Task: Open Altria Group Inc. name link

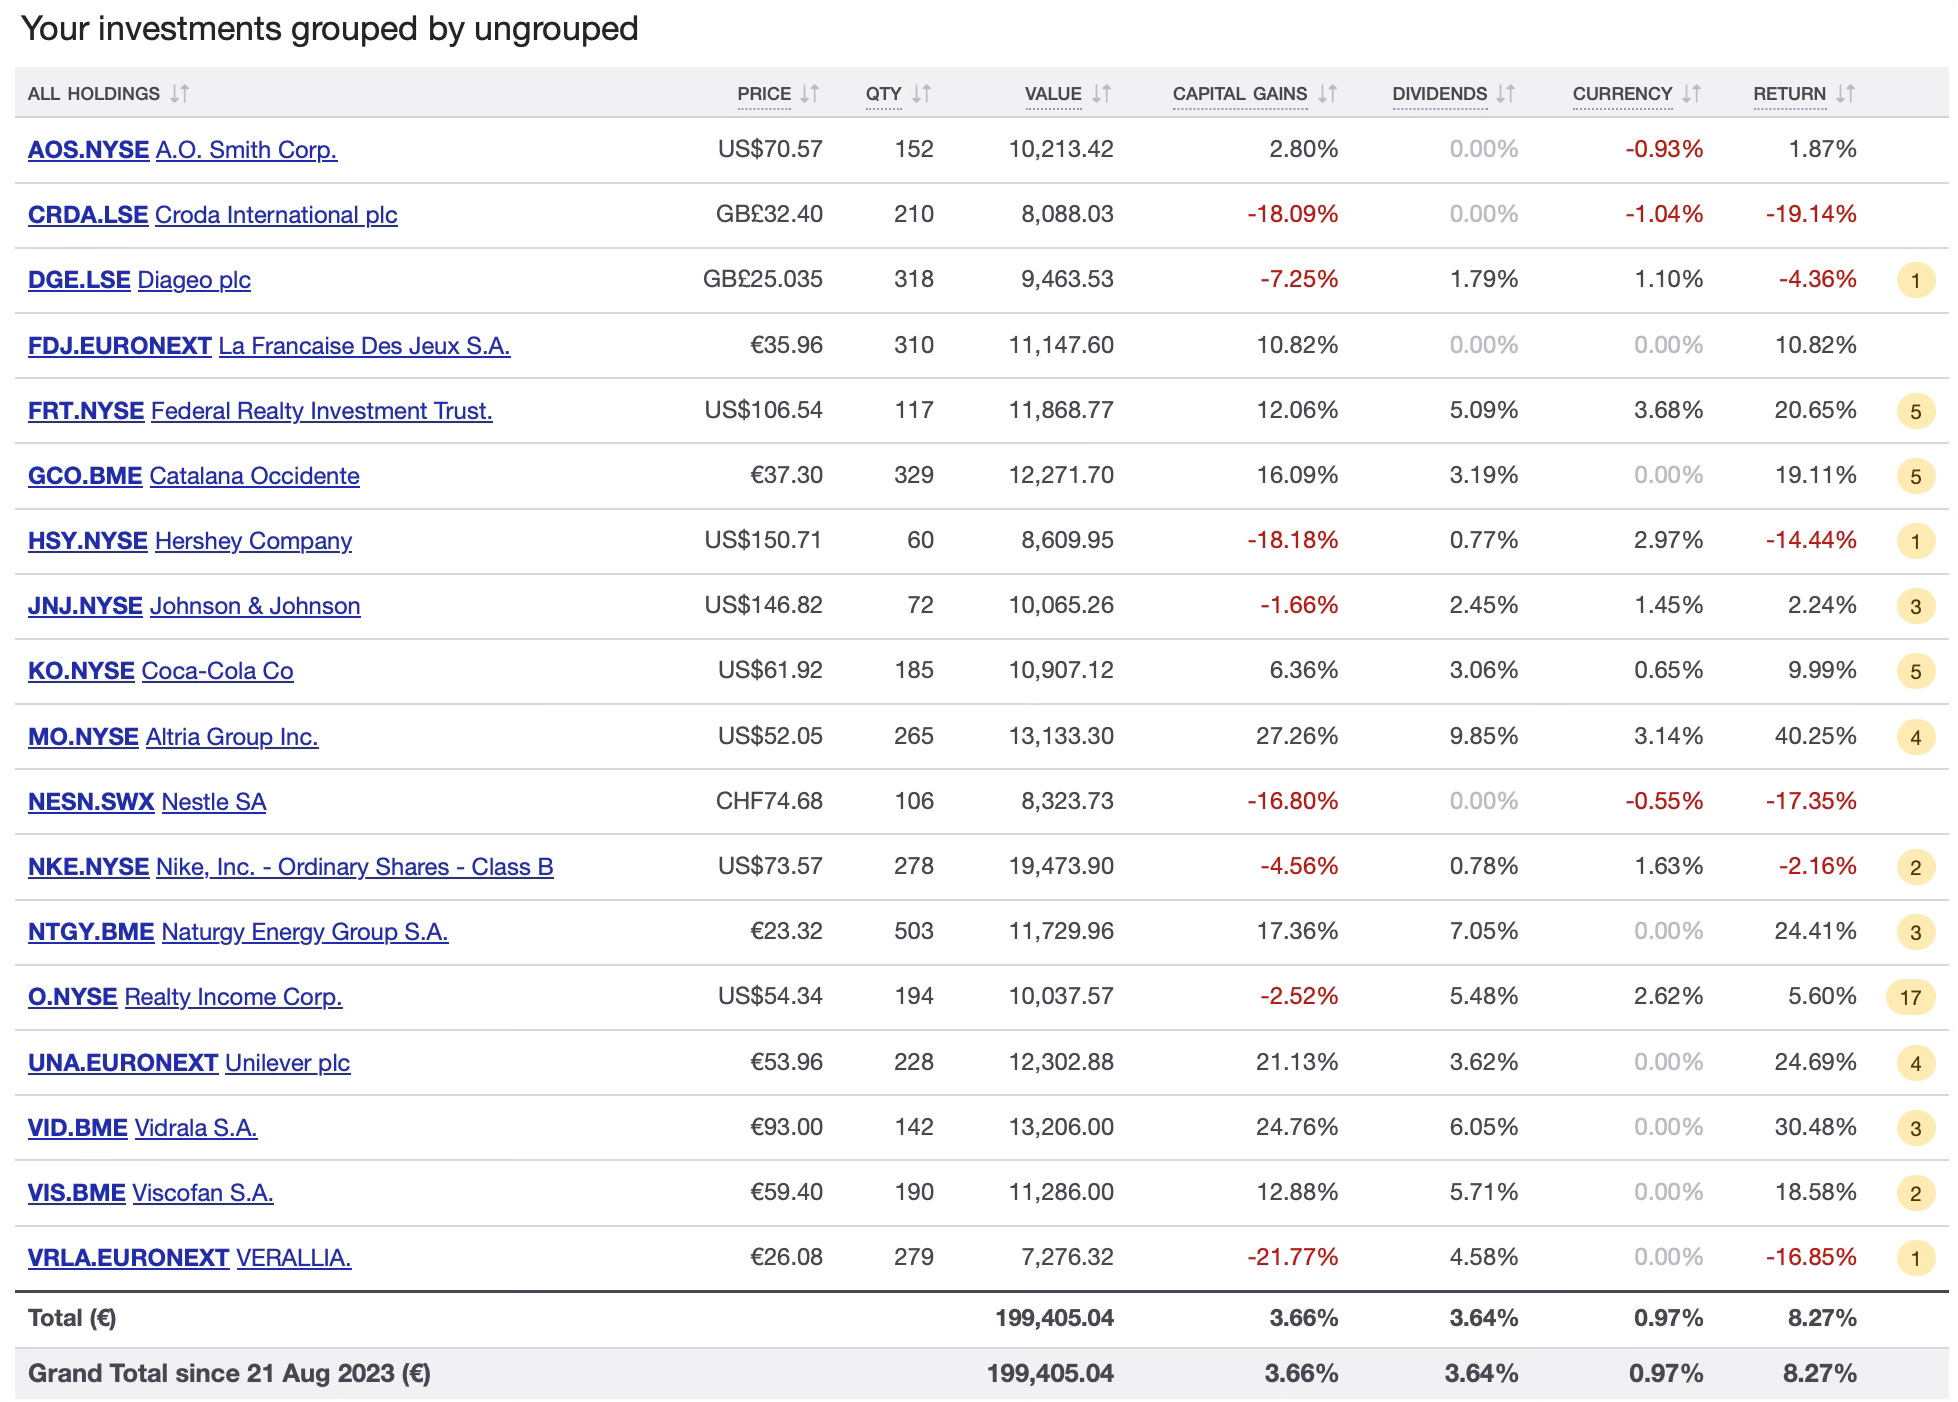Action: [x=232, y=737]
